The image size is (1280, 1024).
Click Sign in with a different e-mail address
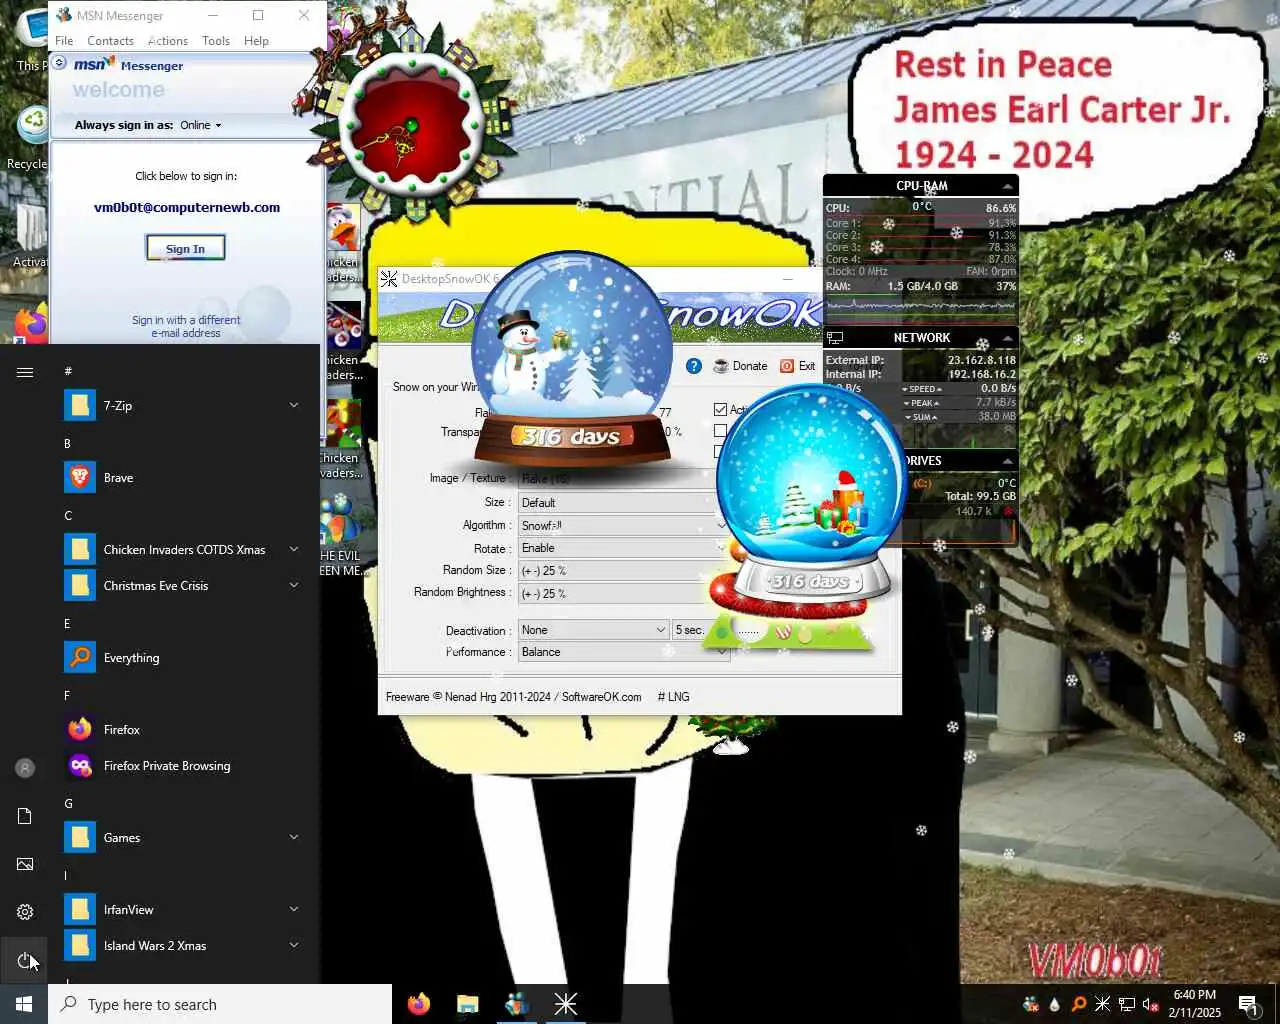[186, 326]
